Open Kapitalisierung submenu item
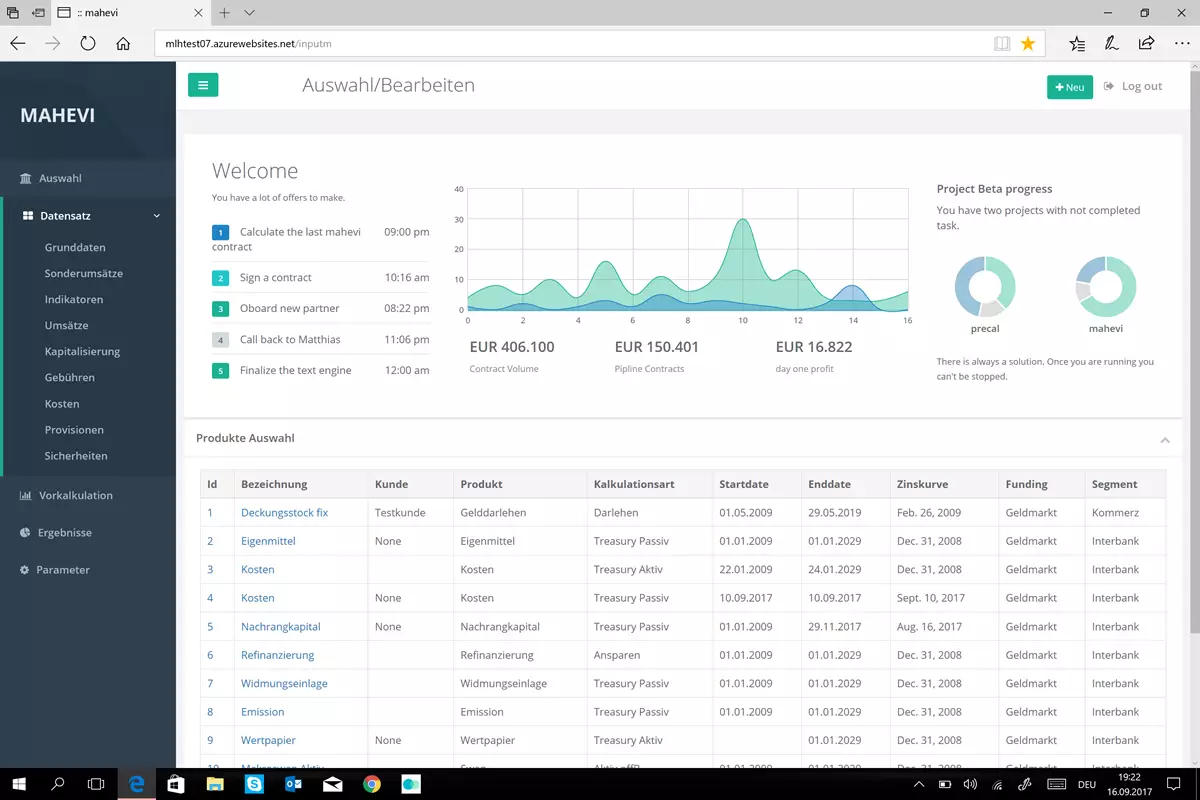 [x=82, y=351]
